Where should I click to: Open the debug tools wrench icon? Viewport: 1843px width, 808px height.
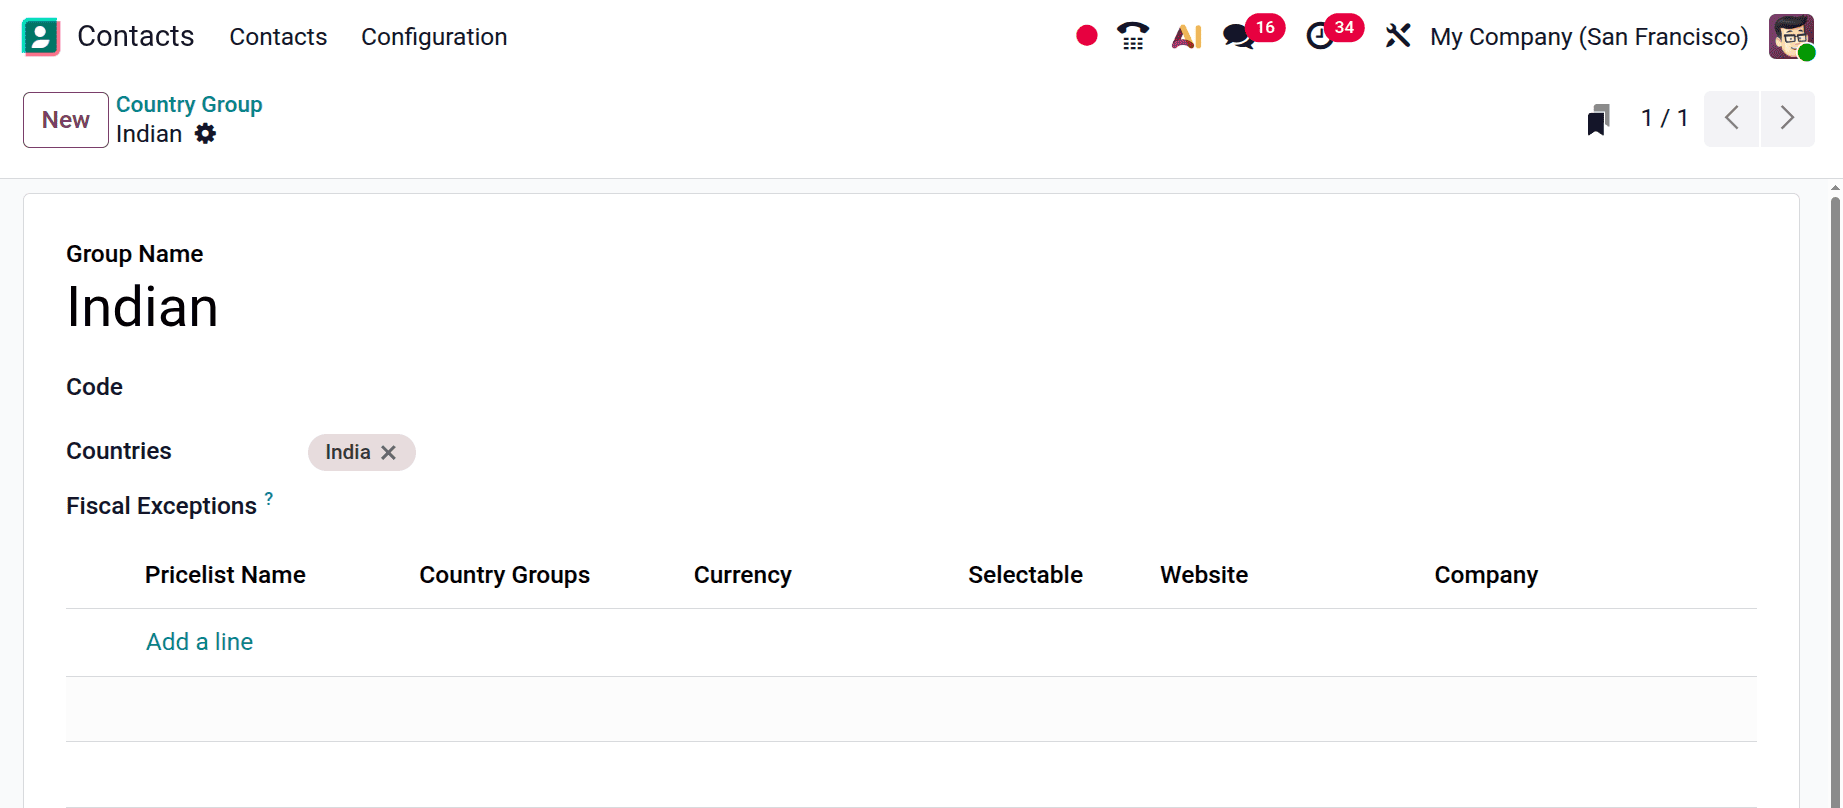click(1398, 36)
